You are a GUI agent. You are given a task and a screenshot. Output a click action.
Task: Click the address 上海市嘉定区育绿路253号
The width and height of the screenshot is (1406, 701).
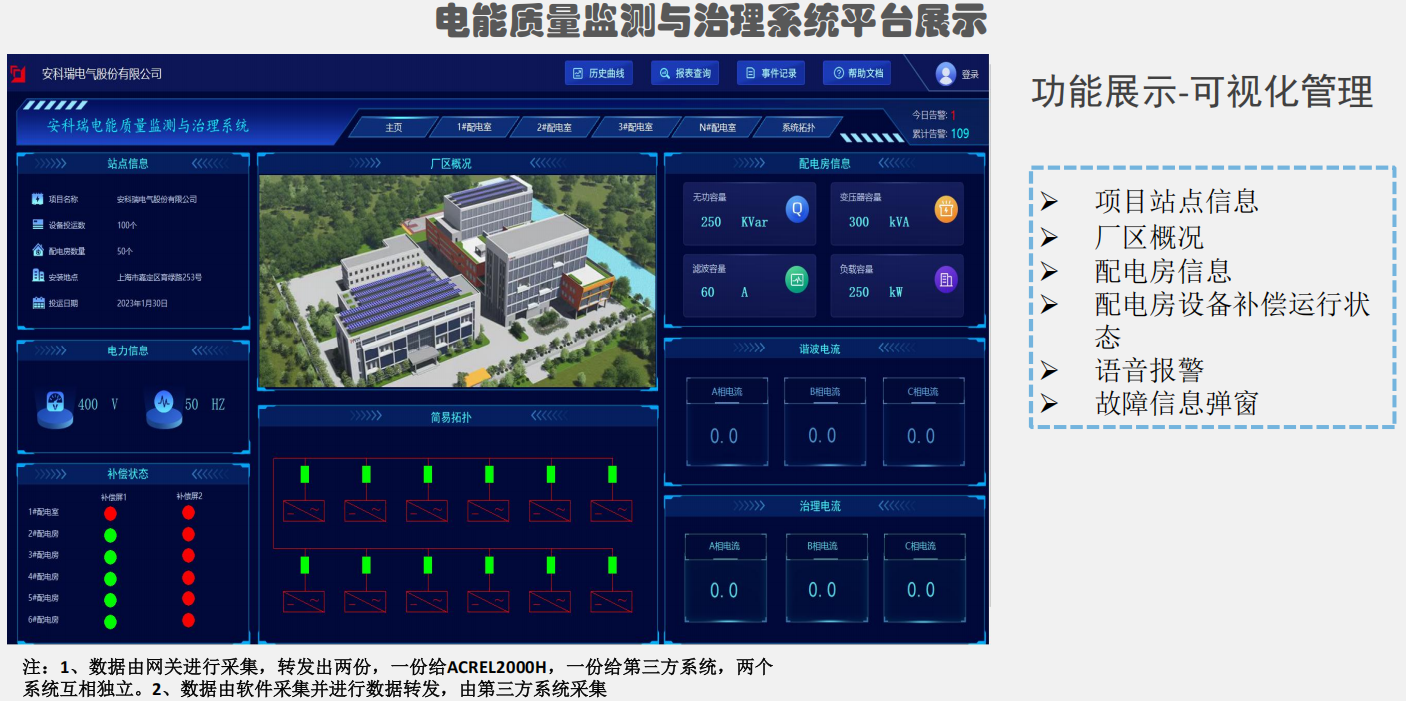click(159, 277)
